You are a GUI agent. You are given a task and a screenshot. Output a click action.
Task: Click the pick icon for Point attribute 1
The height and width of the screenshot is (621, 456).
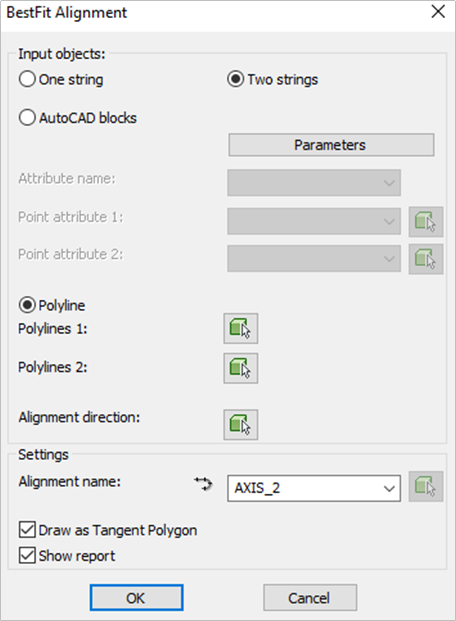coord(426,221)
